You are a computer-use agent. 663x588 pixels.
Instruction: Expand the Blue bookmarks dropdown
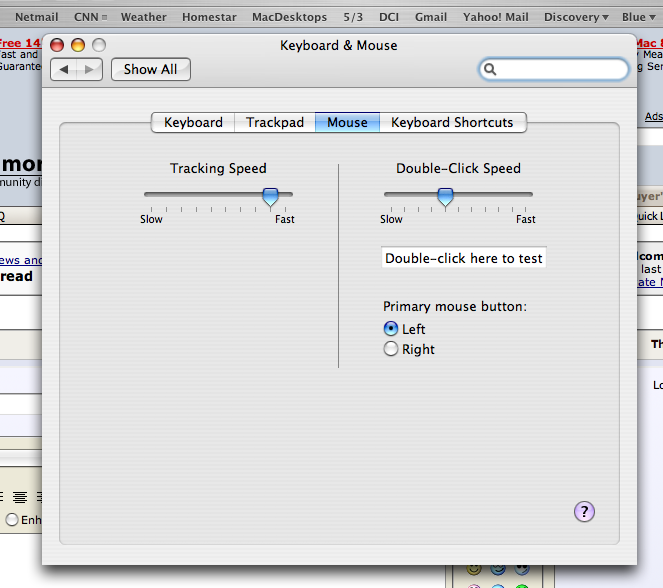(638, 17)
